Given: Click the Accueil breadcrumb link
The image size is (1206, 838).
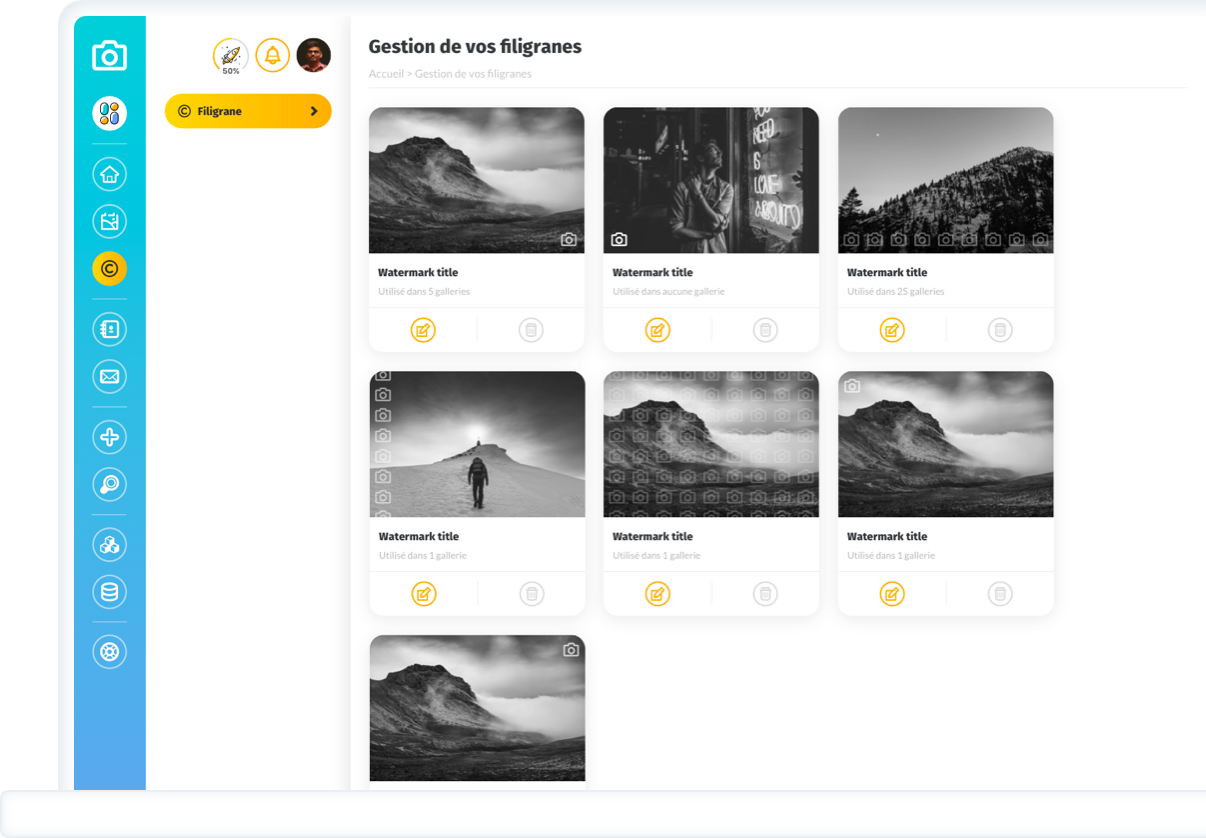Looking at the screenshot, I should (386, 74).
